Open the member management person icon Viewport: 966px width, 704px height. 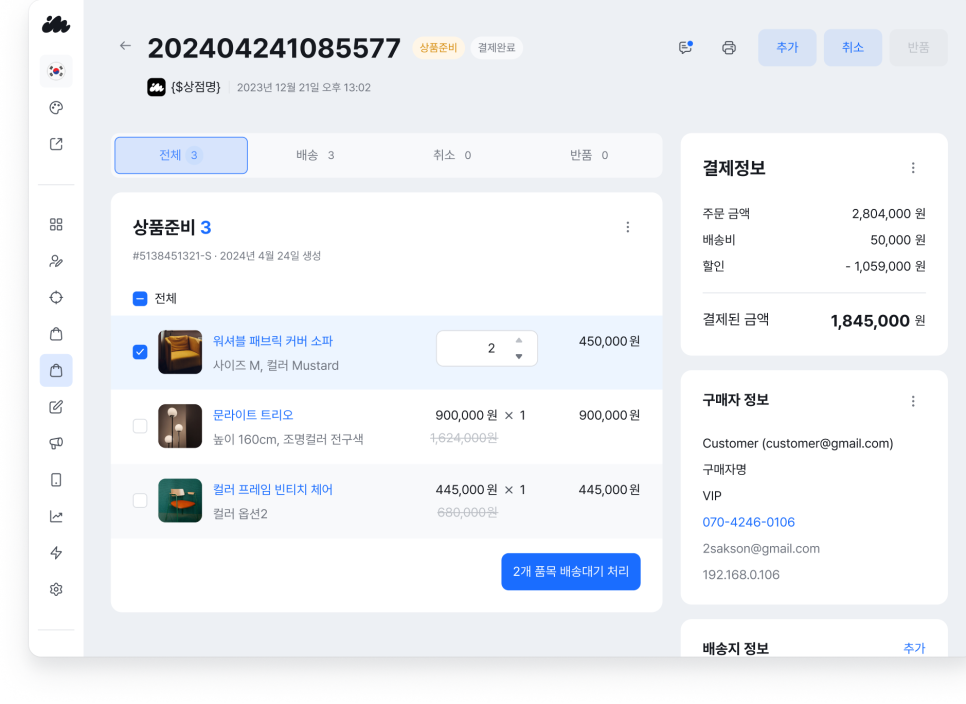point(56,261)
